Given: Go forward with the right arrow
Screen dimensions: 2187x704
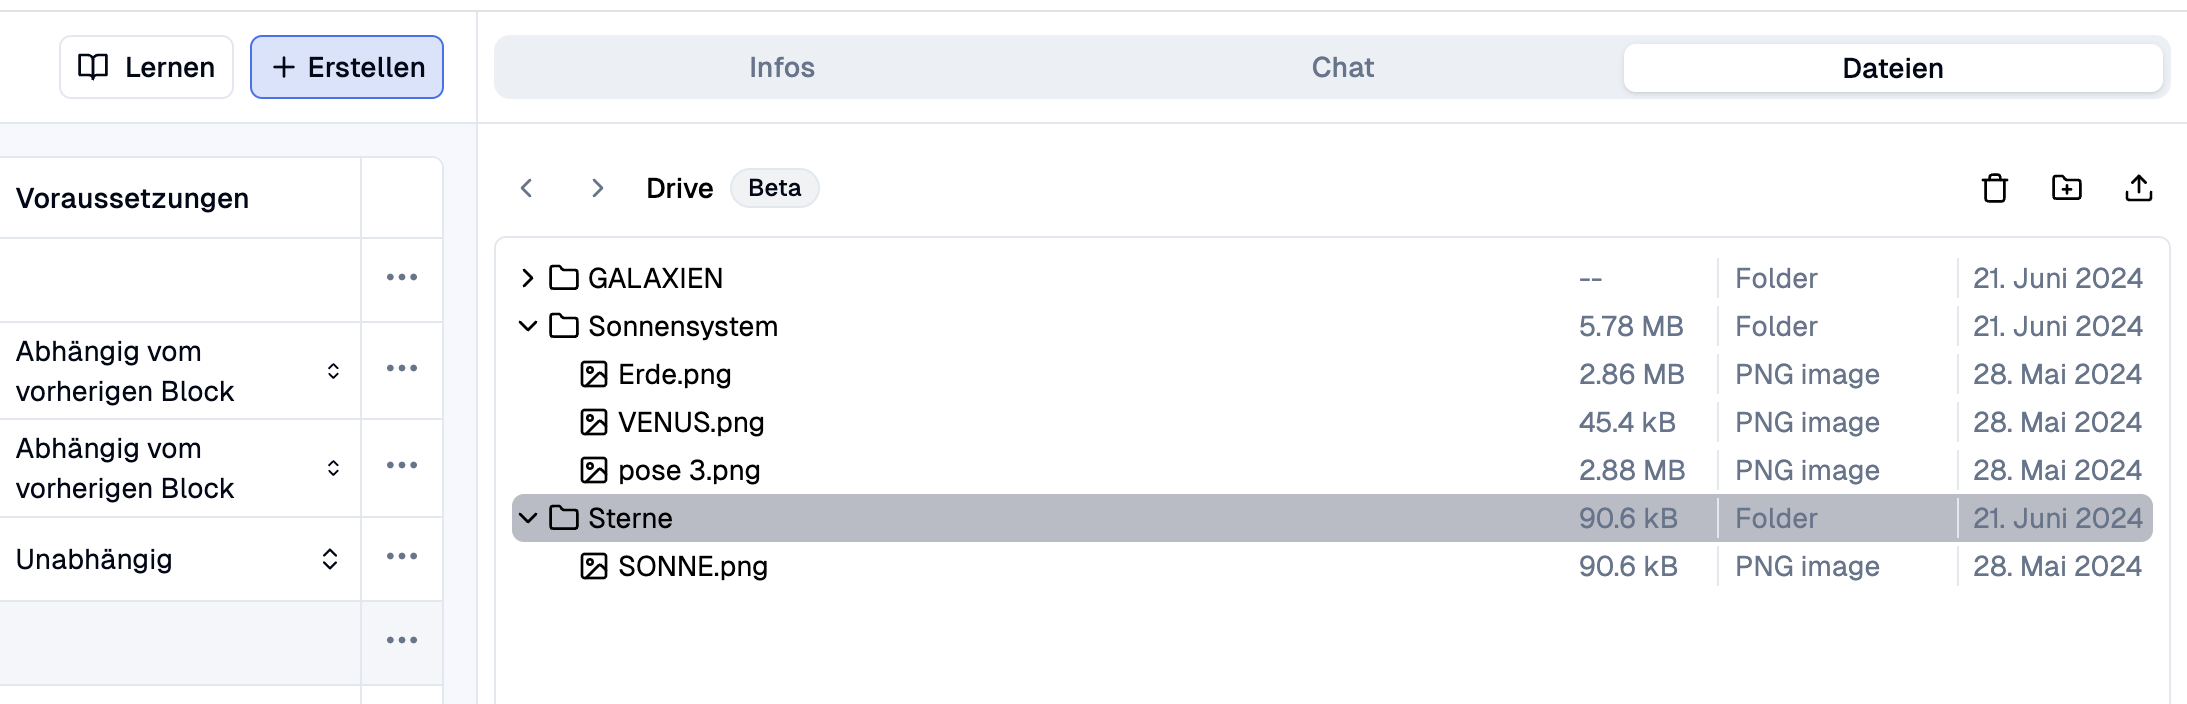Looking at the screenshot, I should (597, 188).
